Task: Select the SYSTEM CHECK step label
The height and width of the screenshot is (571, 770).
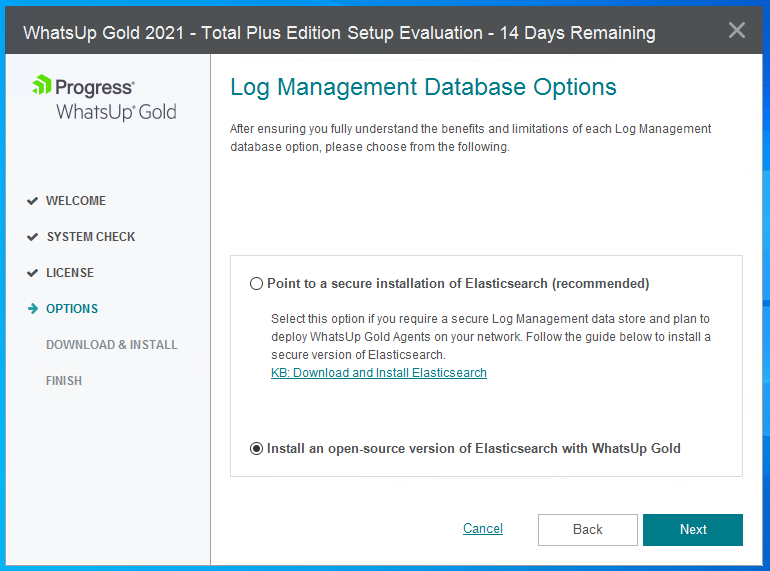Action: [91, 237]
